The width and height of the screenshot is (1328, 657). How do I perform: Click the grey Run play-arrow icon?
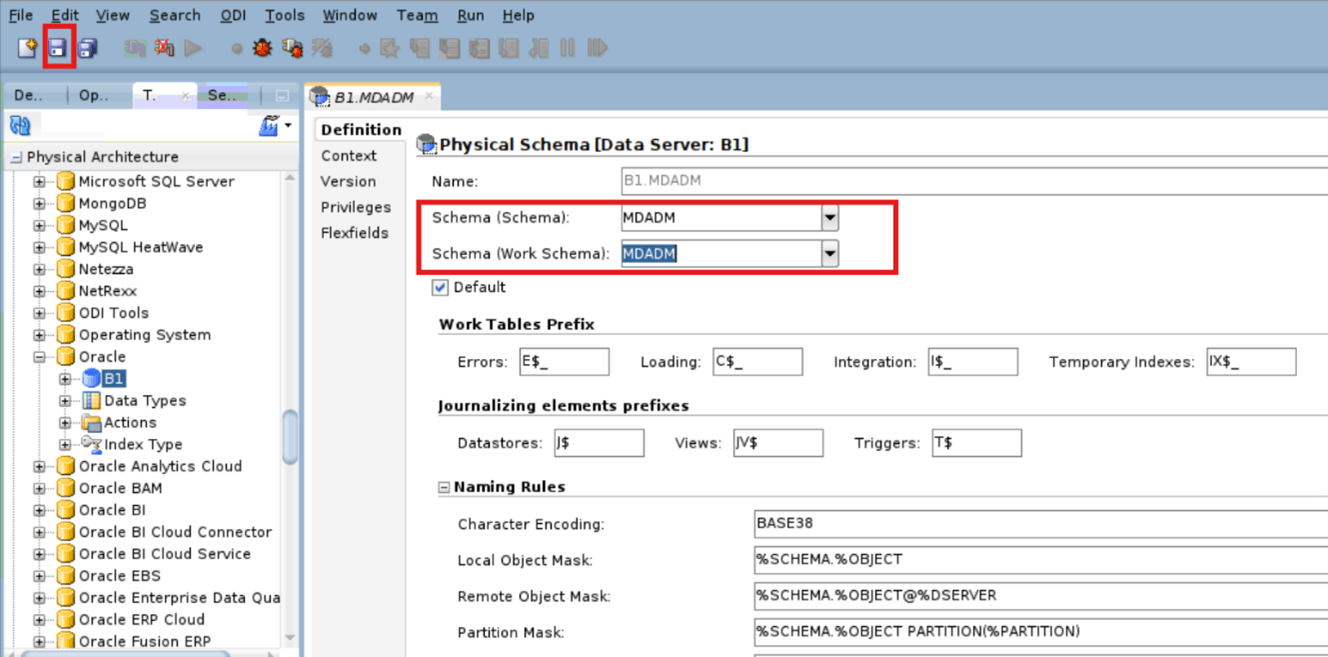(x=193, y=48)
